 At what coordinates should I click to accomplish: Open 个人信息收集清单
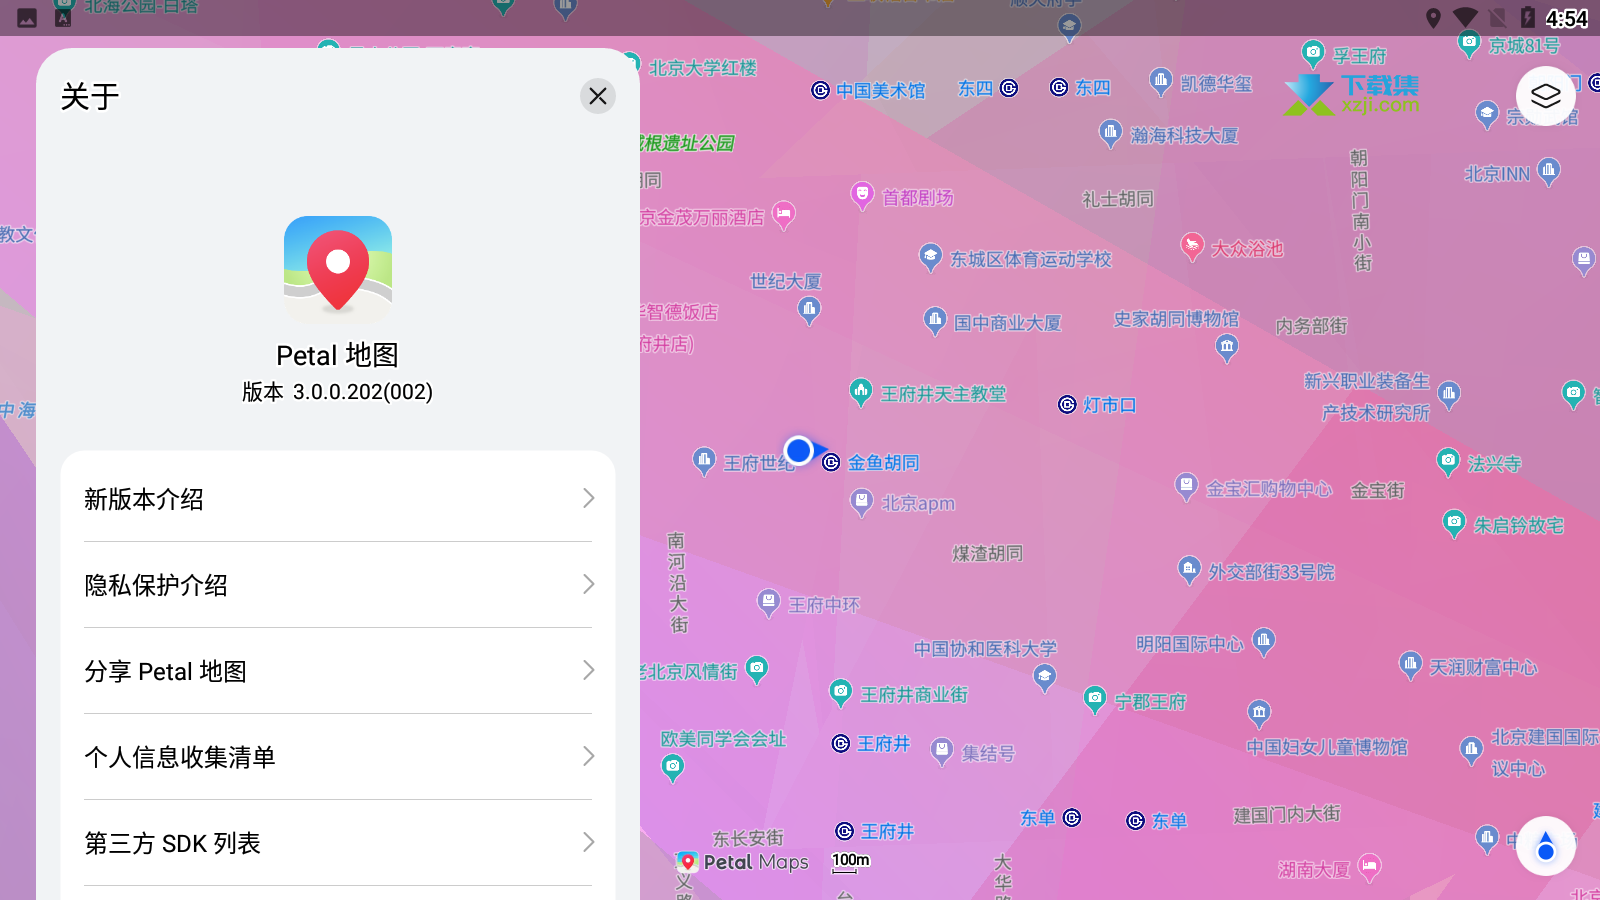pyautogui.click(x=338, y=757)
